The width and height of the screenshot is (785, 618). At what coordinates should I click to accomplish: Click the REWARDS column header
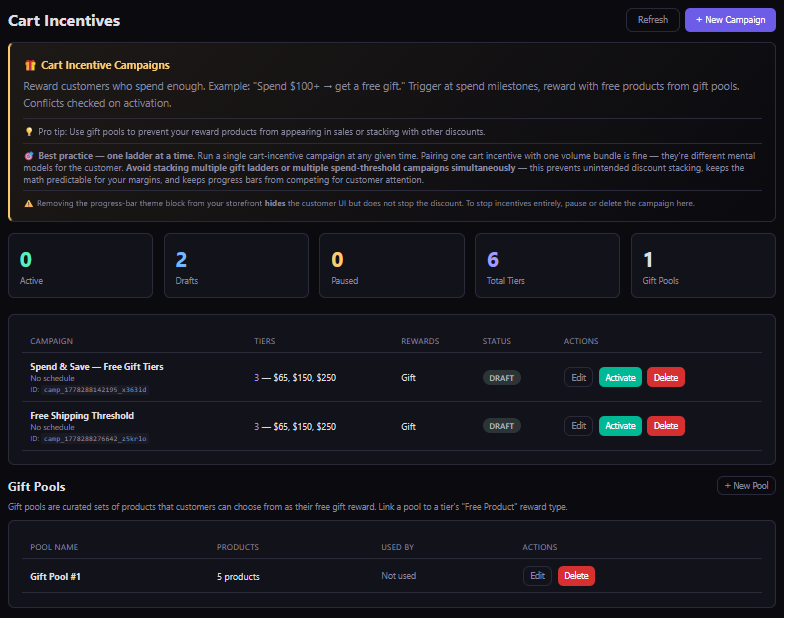click(420, 341)
